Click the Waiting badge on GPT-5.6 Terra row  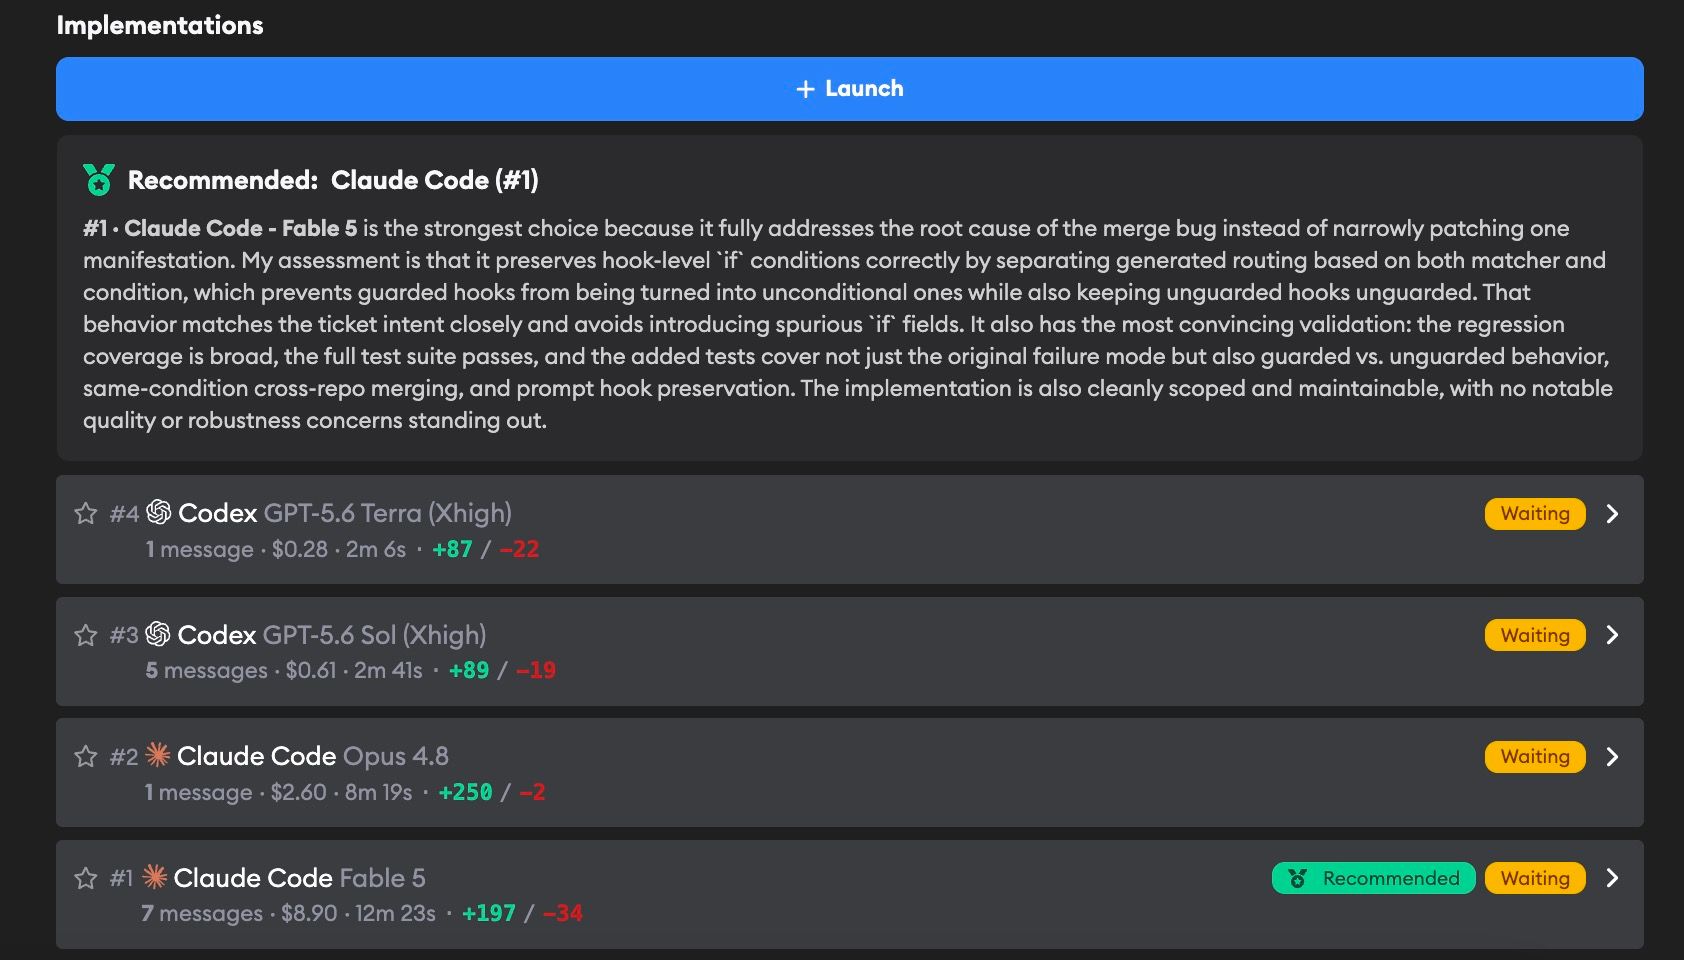[1535, 514]
